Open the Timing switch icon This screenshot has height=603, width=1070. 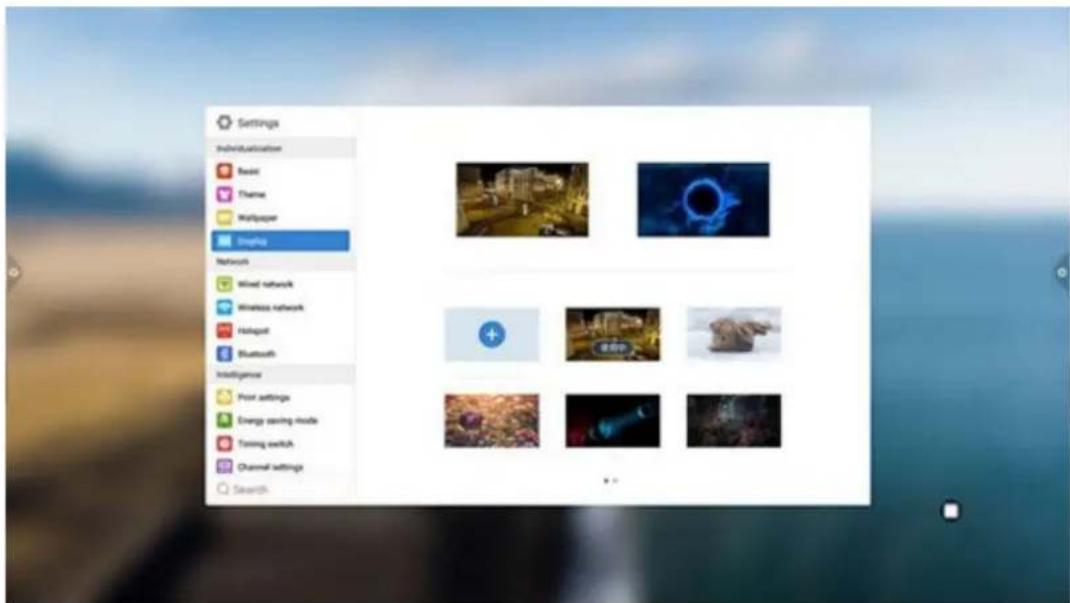point(225,443)
